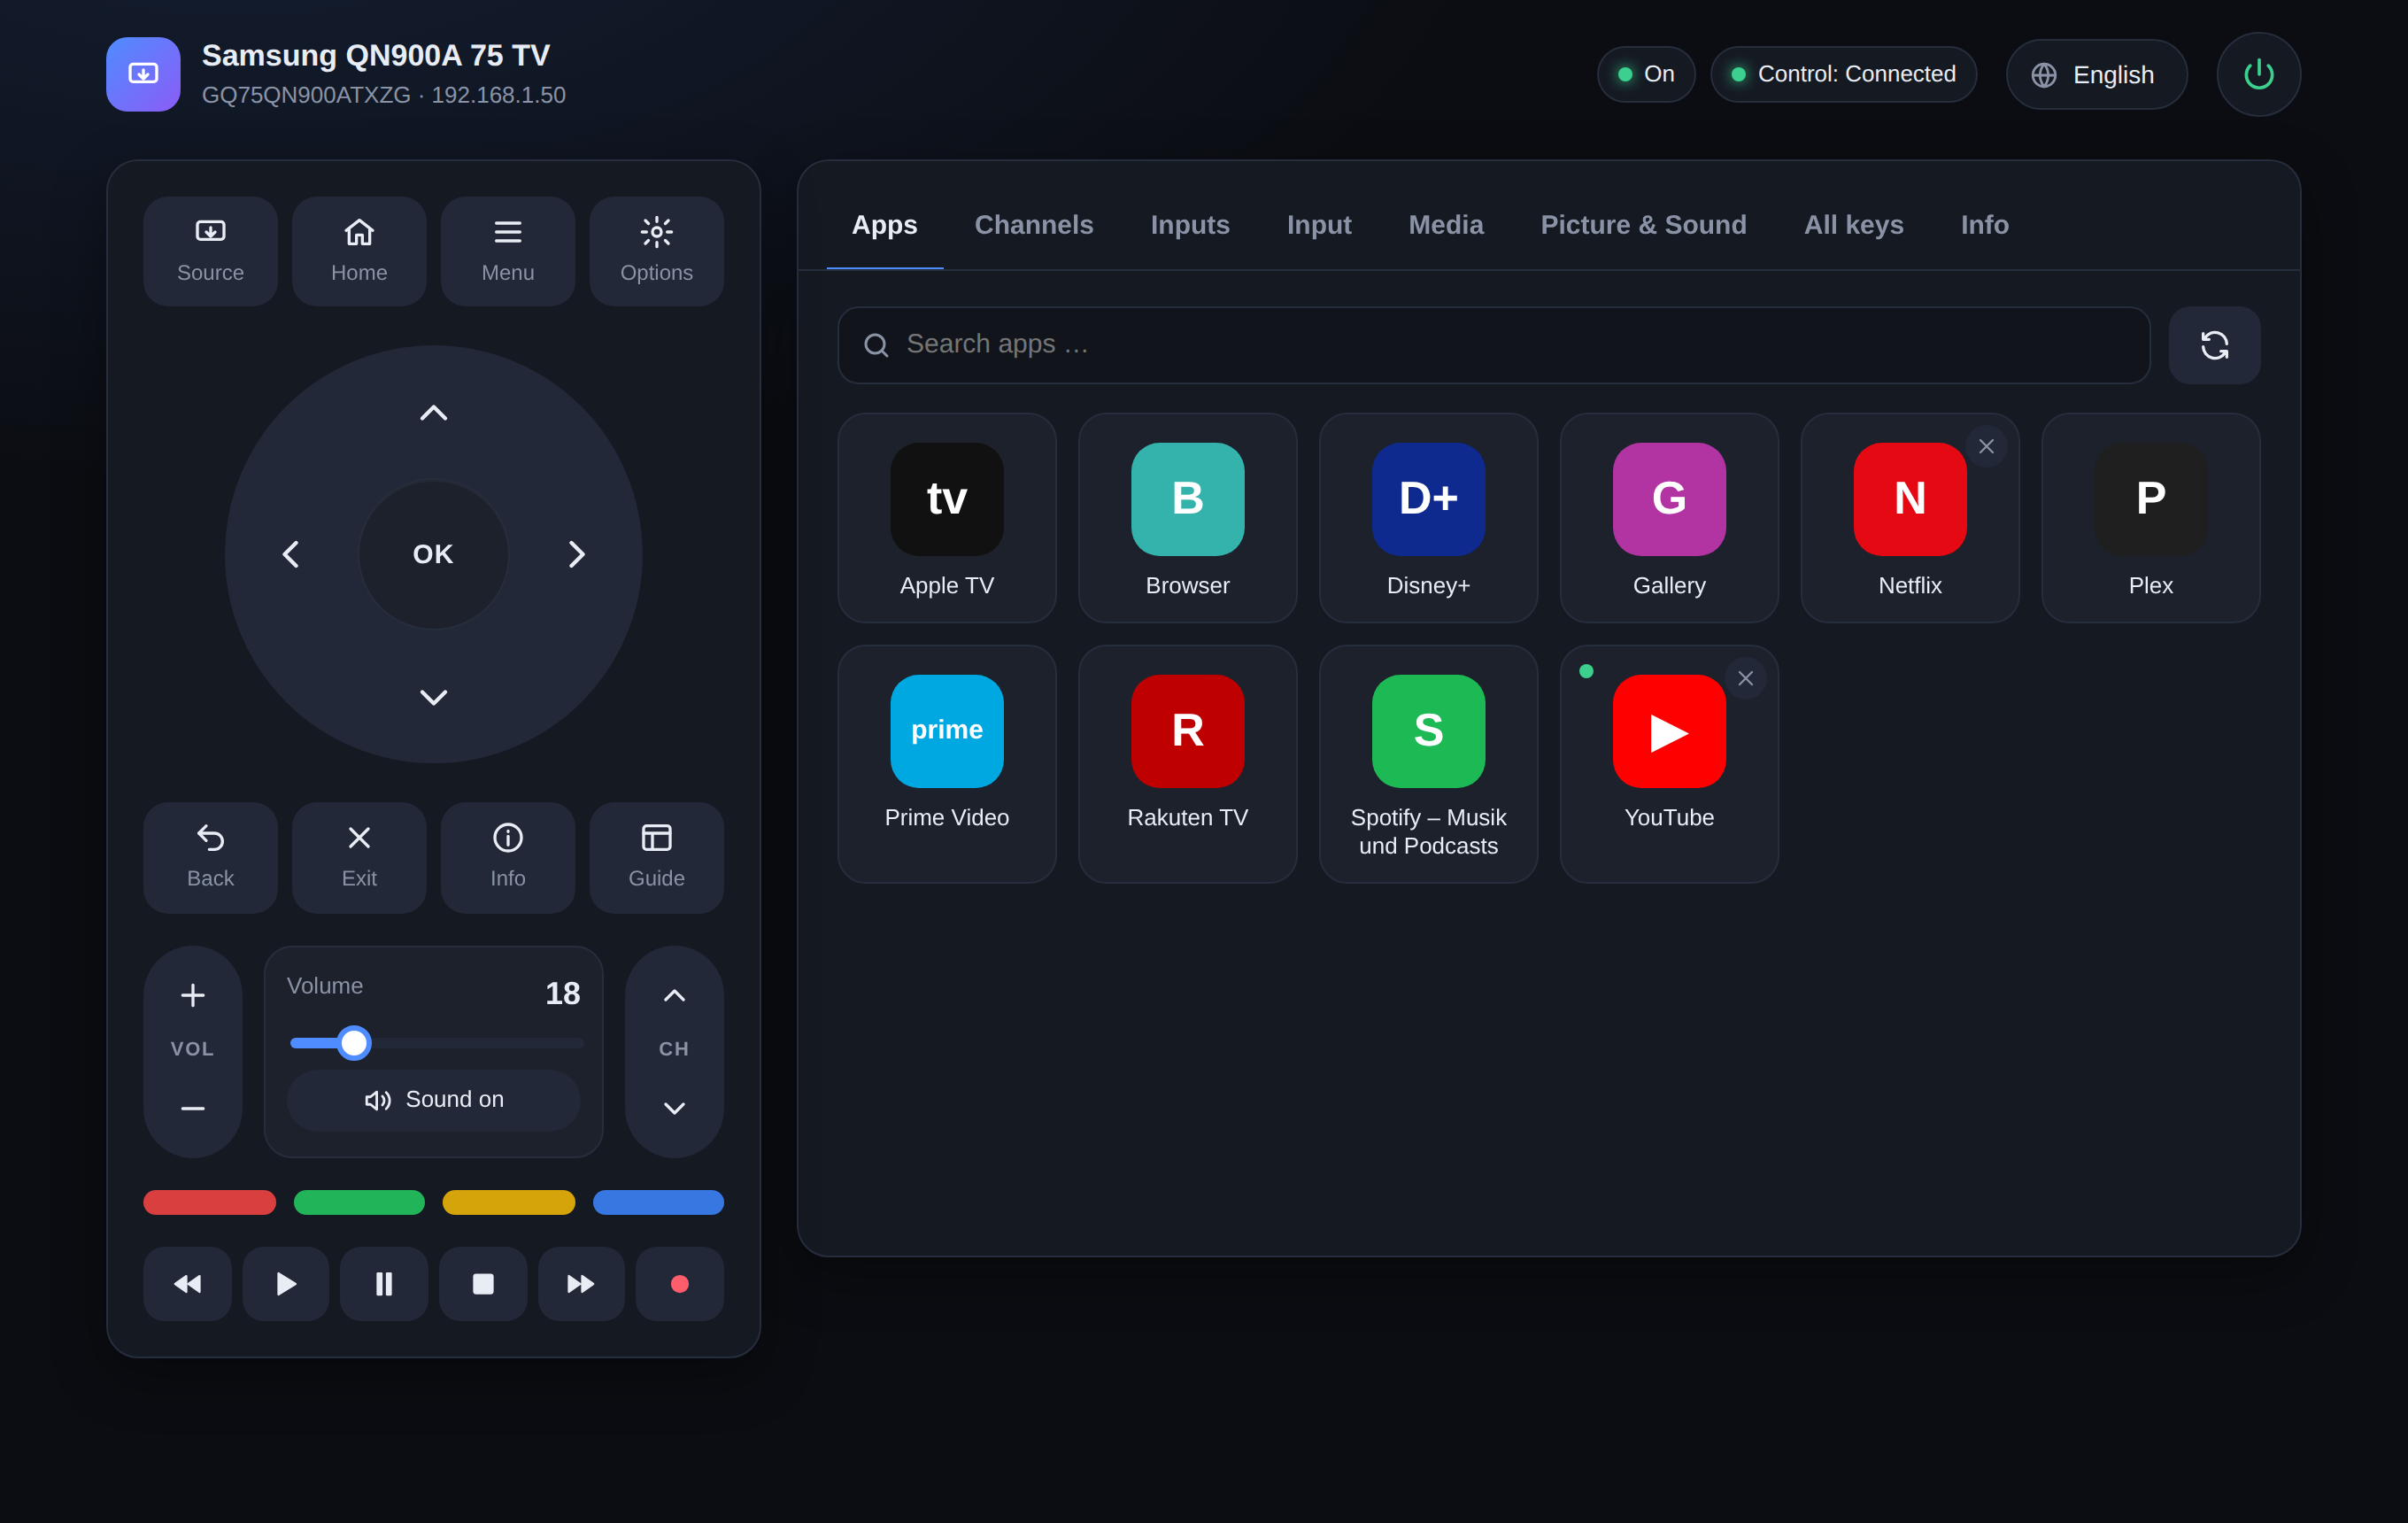The image size is (2408, 1523).
Task: Pause playback
Action: [384, 1284]
